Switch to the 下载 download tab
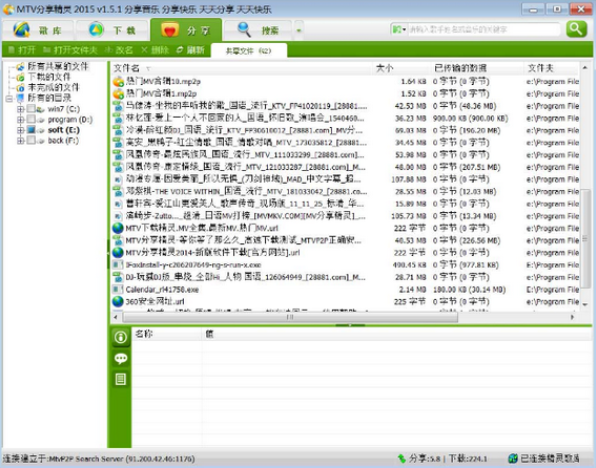This screenshot has width=596, height=468. click(x=112, y=30)
